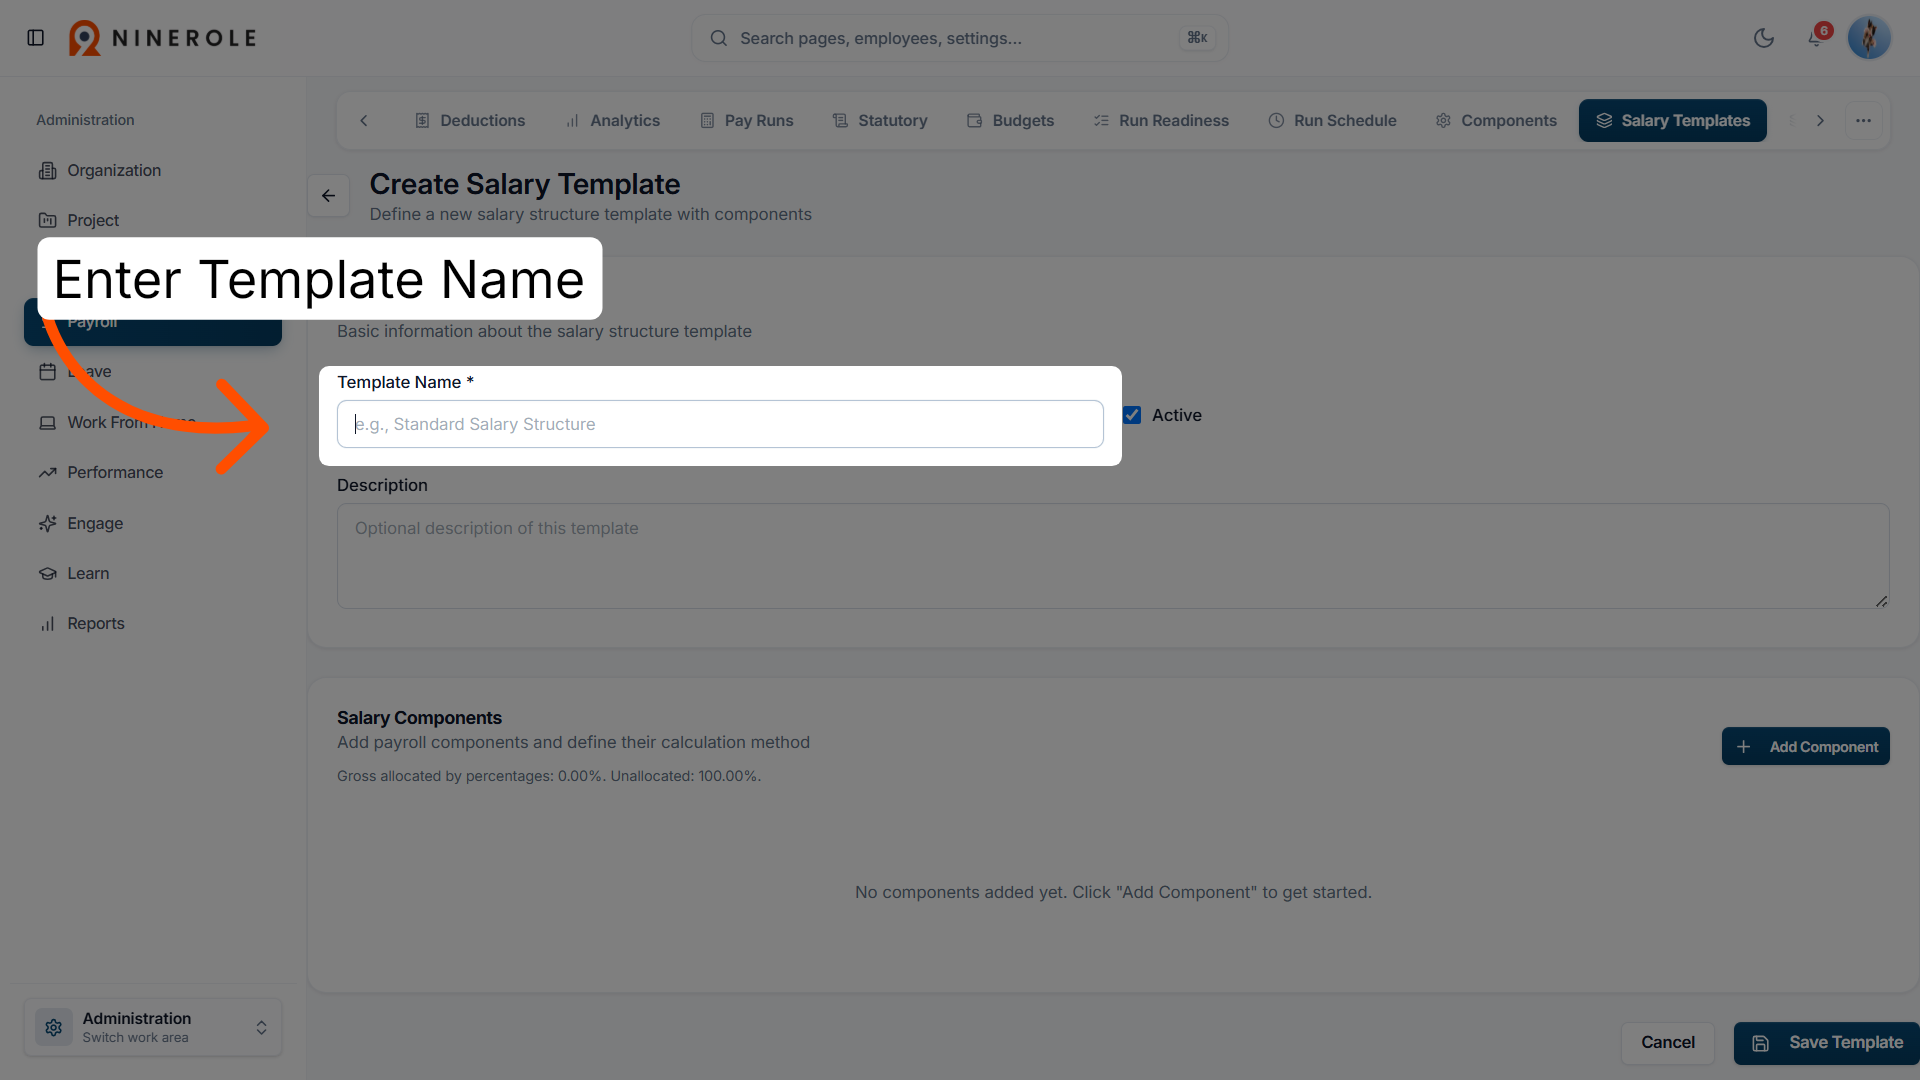Click the search magnifier icon
The width and height of the screenshot is (1920, 1080).
(718, 38)
